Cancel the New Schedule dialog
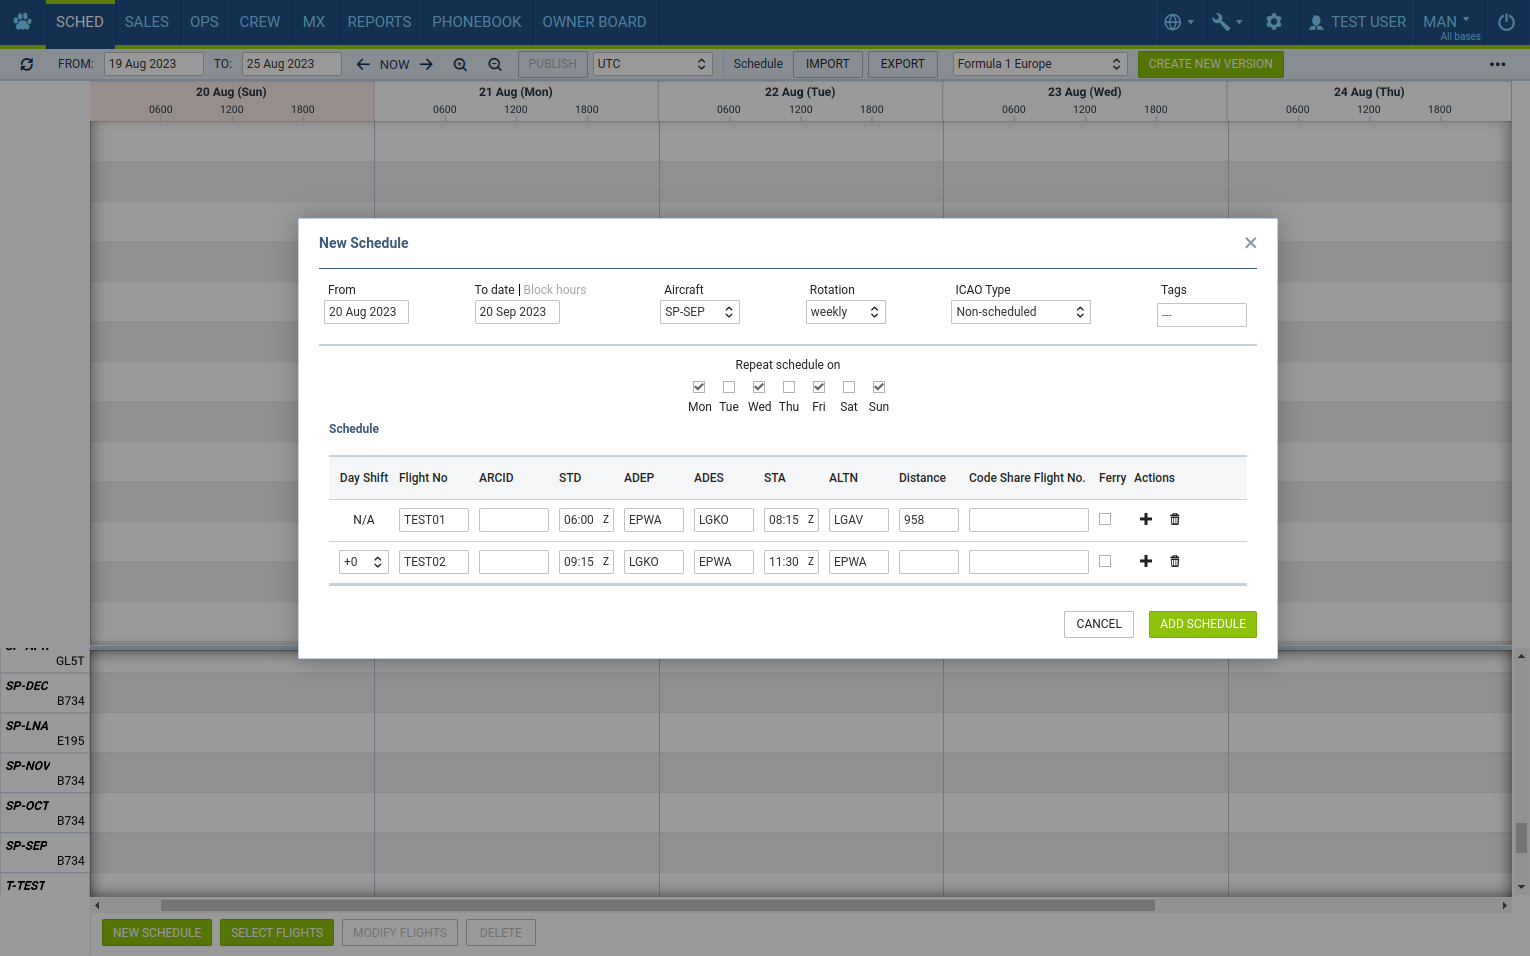 pyautogui.click(x=1098, y=624)
